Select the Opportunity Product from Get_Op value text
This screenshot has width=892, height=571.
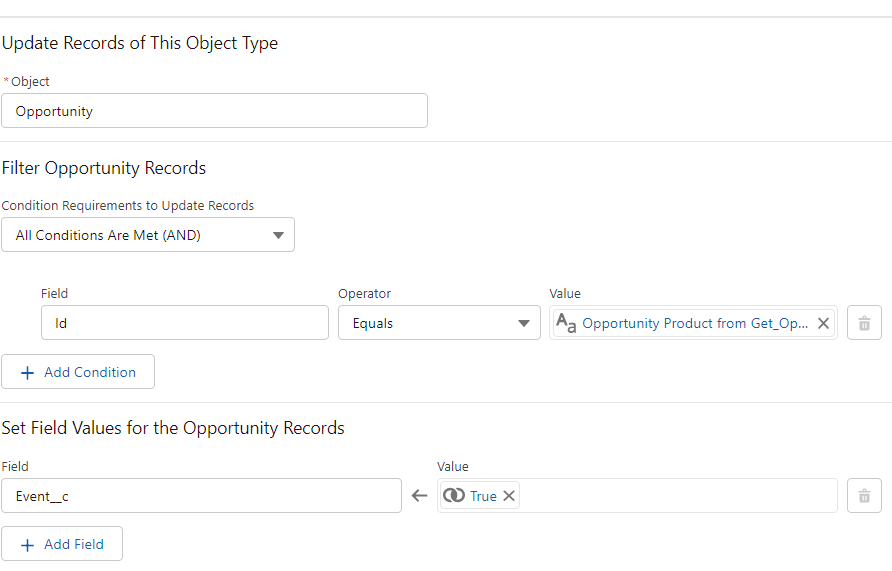click(695, 323)
